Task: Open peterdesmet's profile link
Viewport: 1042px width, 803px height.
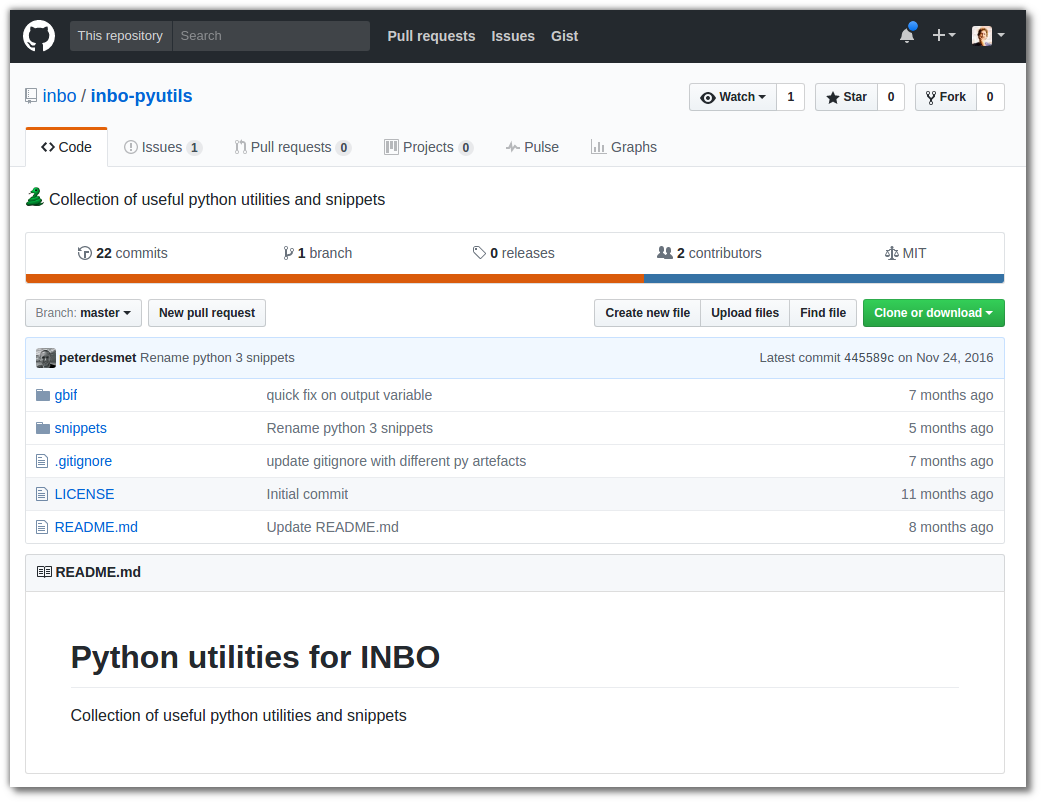Action: (98, 358)
